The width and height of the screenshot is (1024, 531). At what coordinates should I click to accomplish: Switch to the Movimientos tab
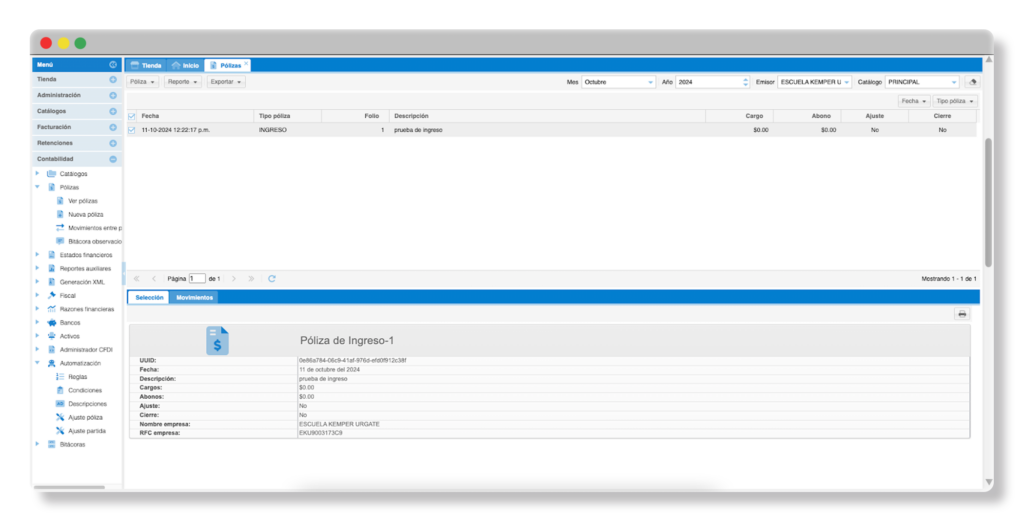194,297
